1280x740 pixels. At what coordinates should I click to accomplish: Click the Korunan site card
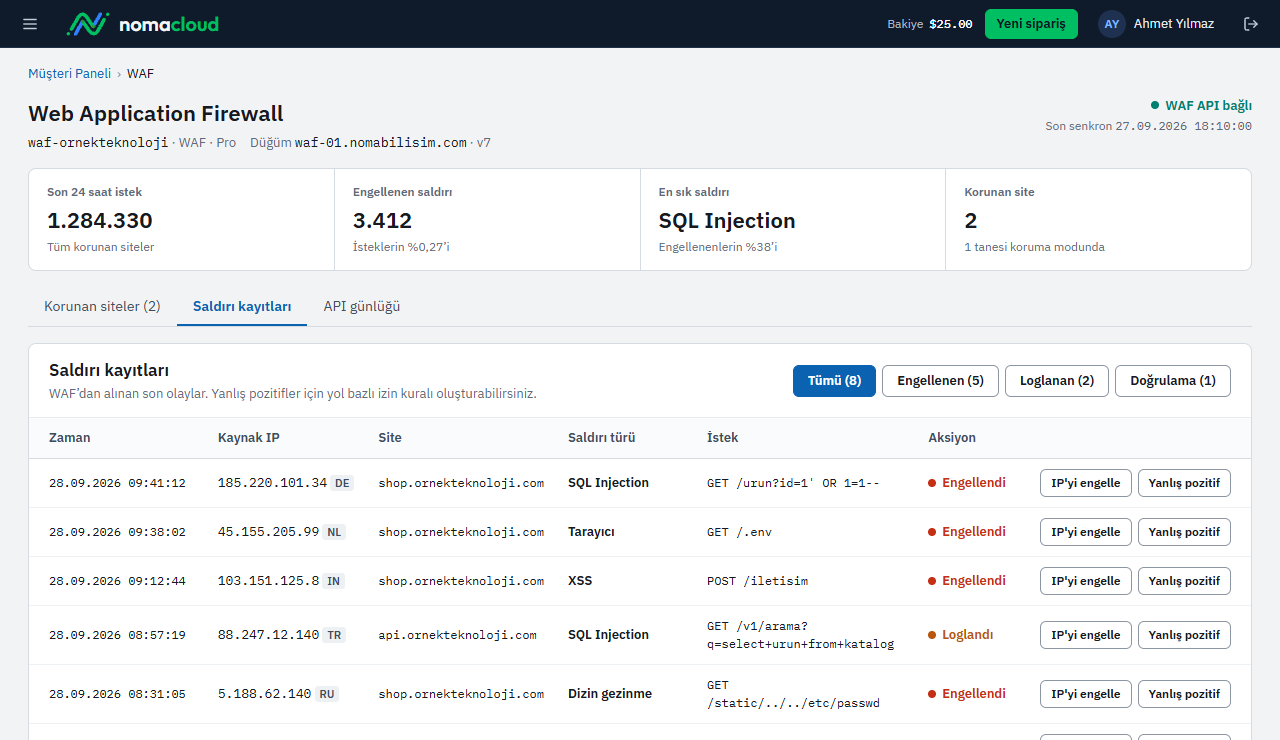pyautogui.click(x=1098, y=219)
